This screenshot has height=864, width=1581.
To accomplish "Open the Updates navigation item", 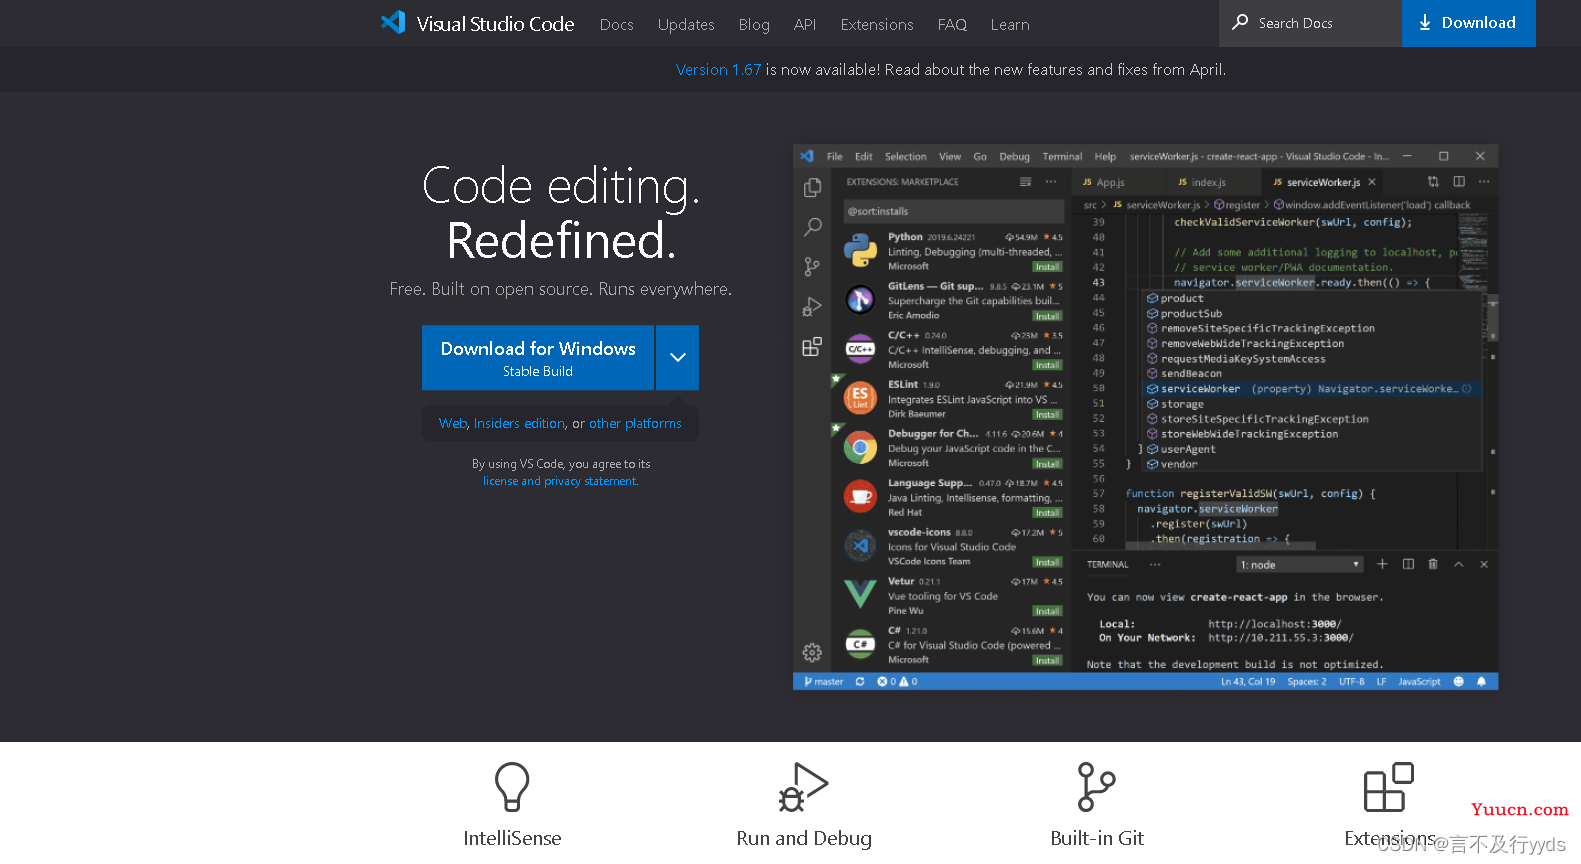I will 686,24.
